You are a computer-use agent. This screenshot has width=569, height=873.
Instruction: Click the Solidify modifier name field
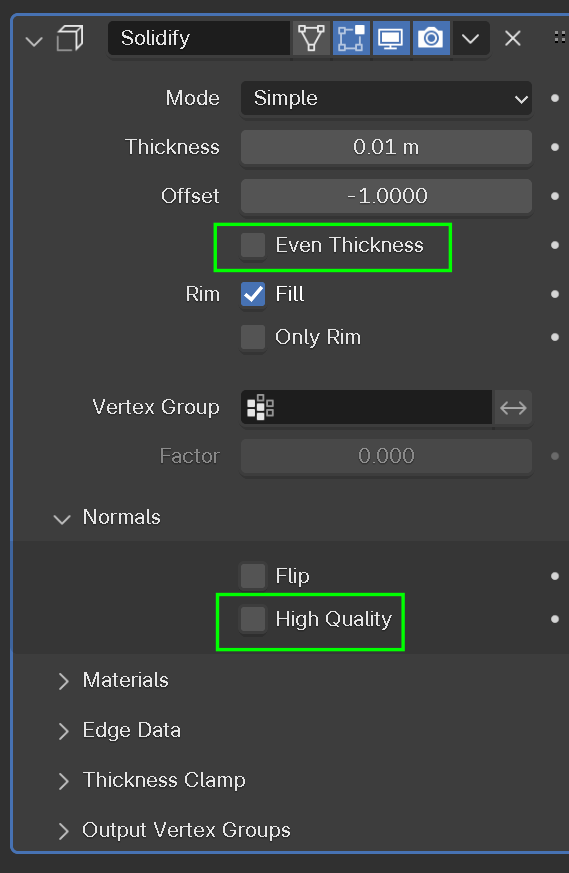[x=199, y=38]
